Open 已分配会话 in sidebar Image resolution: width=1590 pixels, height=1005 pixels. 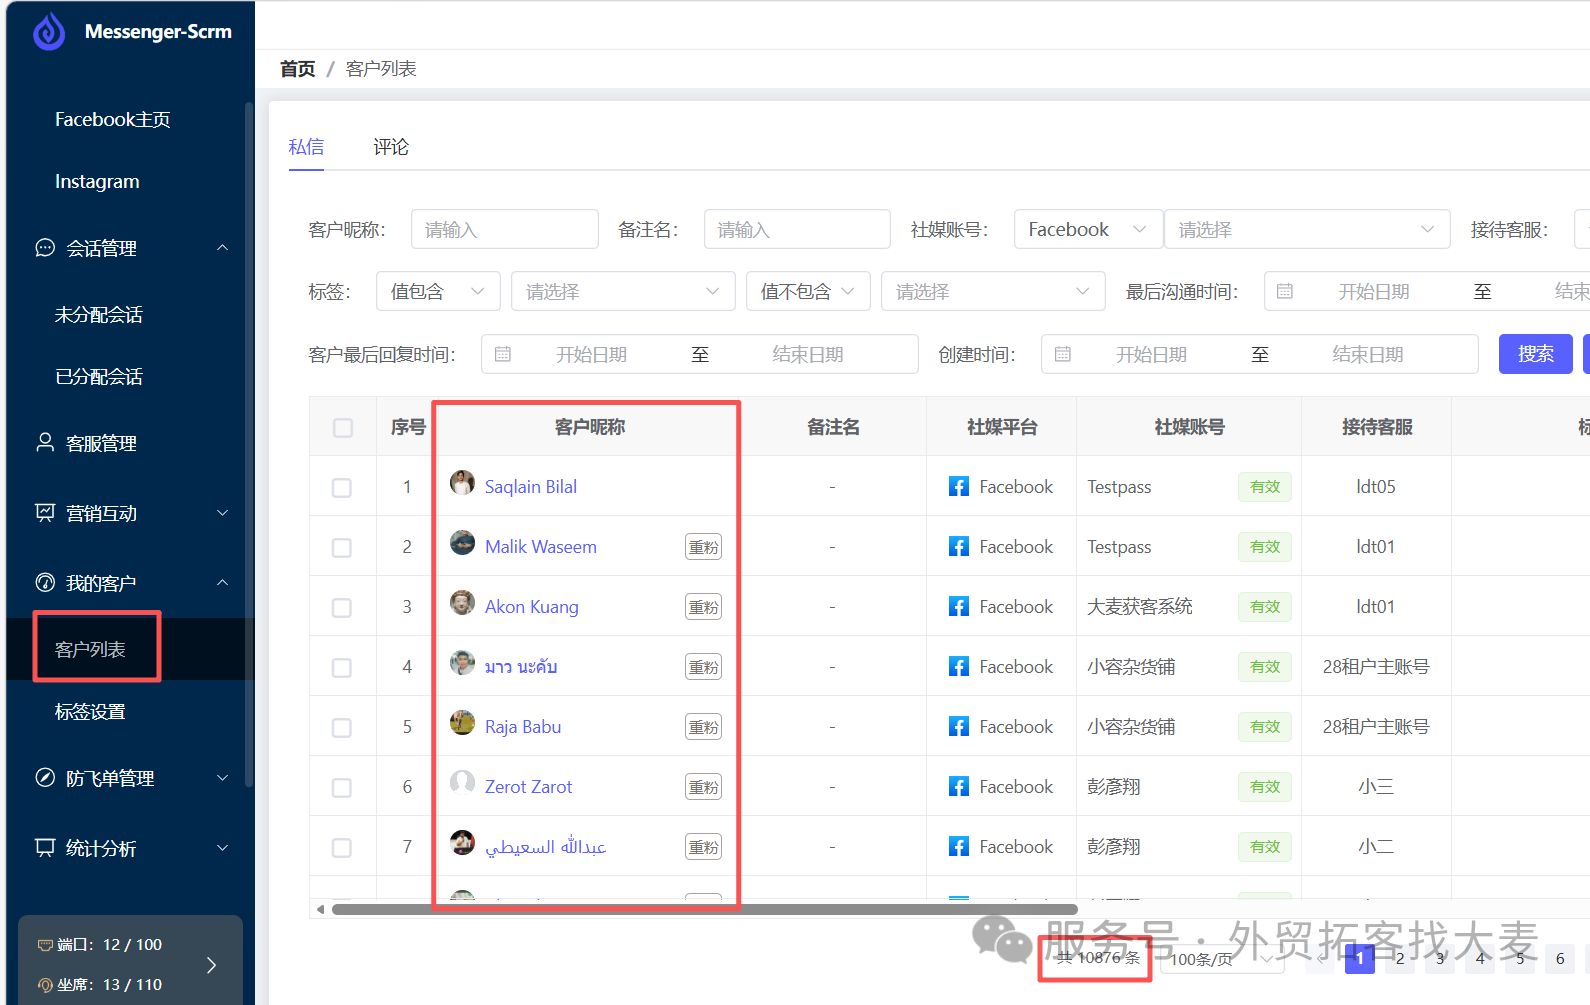tap(99, 376)
